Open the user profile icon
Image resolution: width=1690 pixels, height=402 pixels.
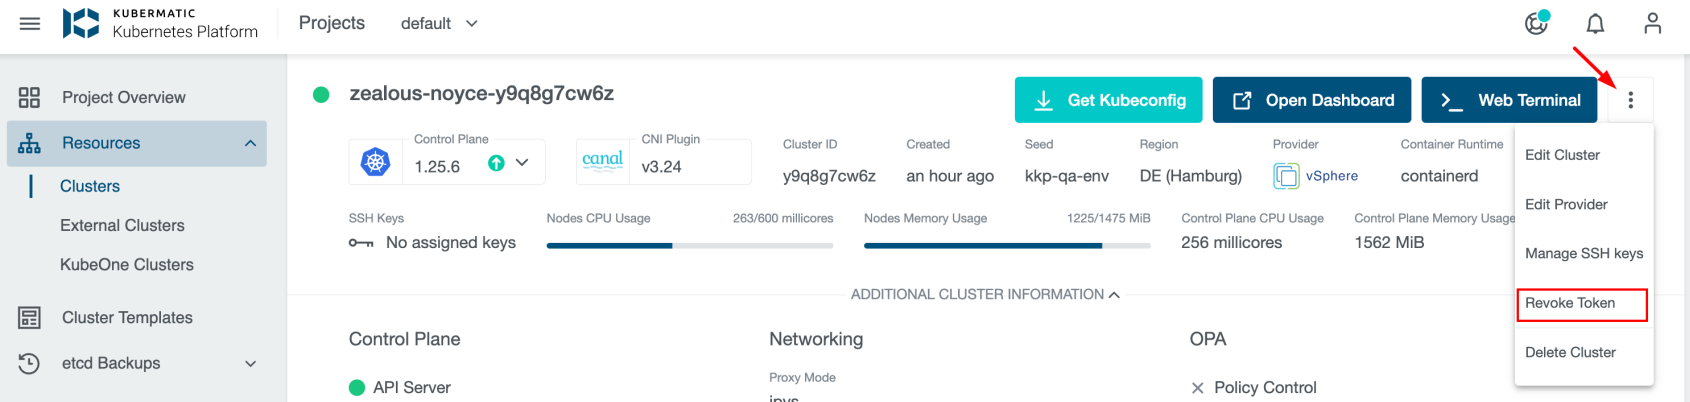click(1652, 23)
